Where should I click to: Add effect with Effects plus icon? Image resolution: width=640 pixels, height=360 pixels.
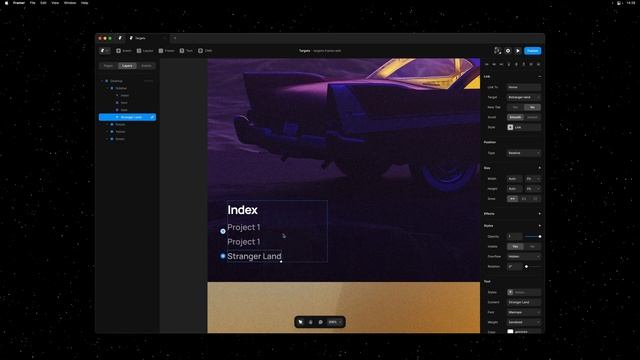(540, 213)
